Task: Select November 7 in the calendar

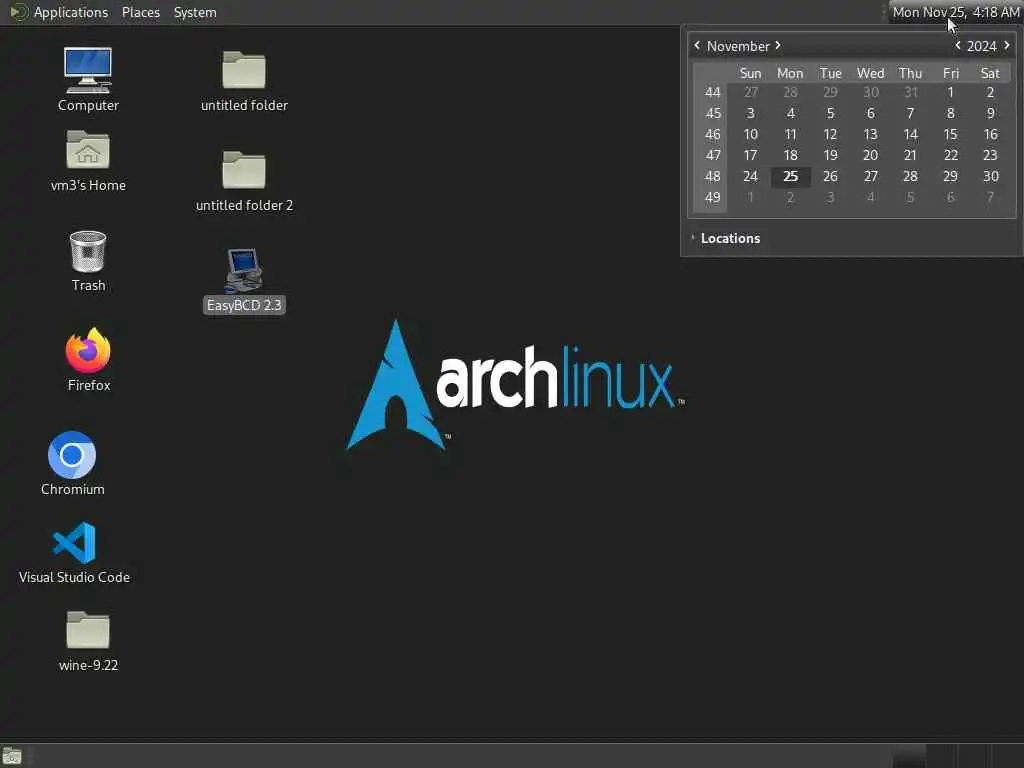Action: click(x=910, y=114)
